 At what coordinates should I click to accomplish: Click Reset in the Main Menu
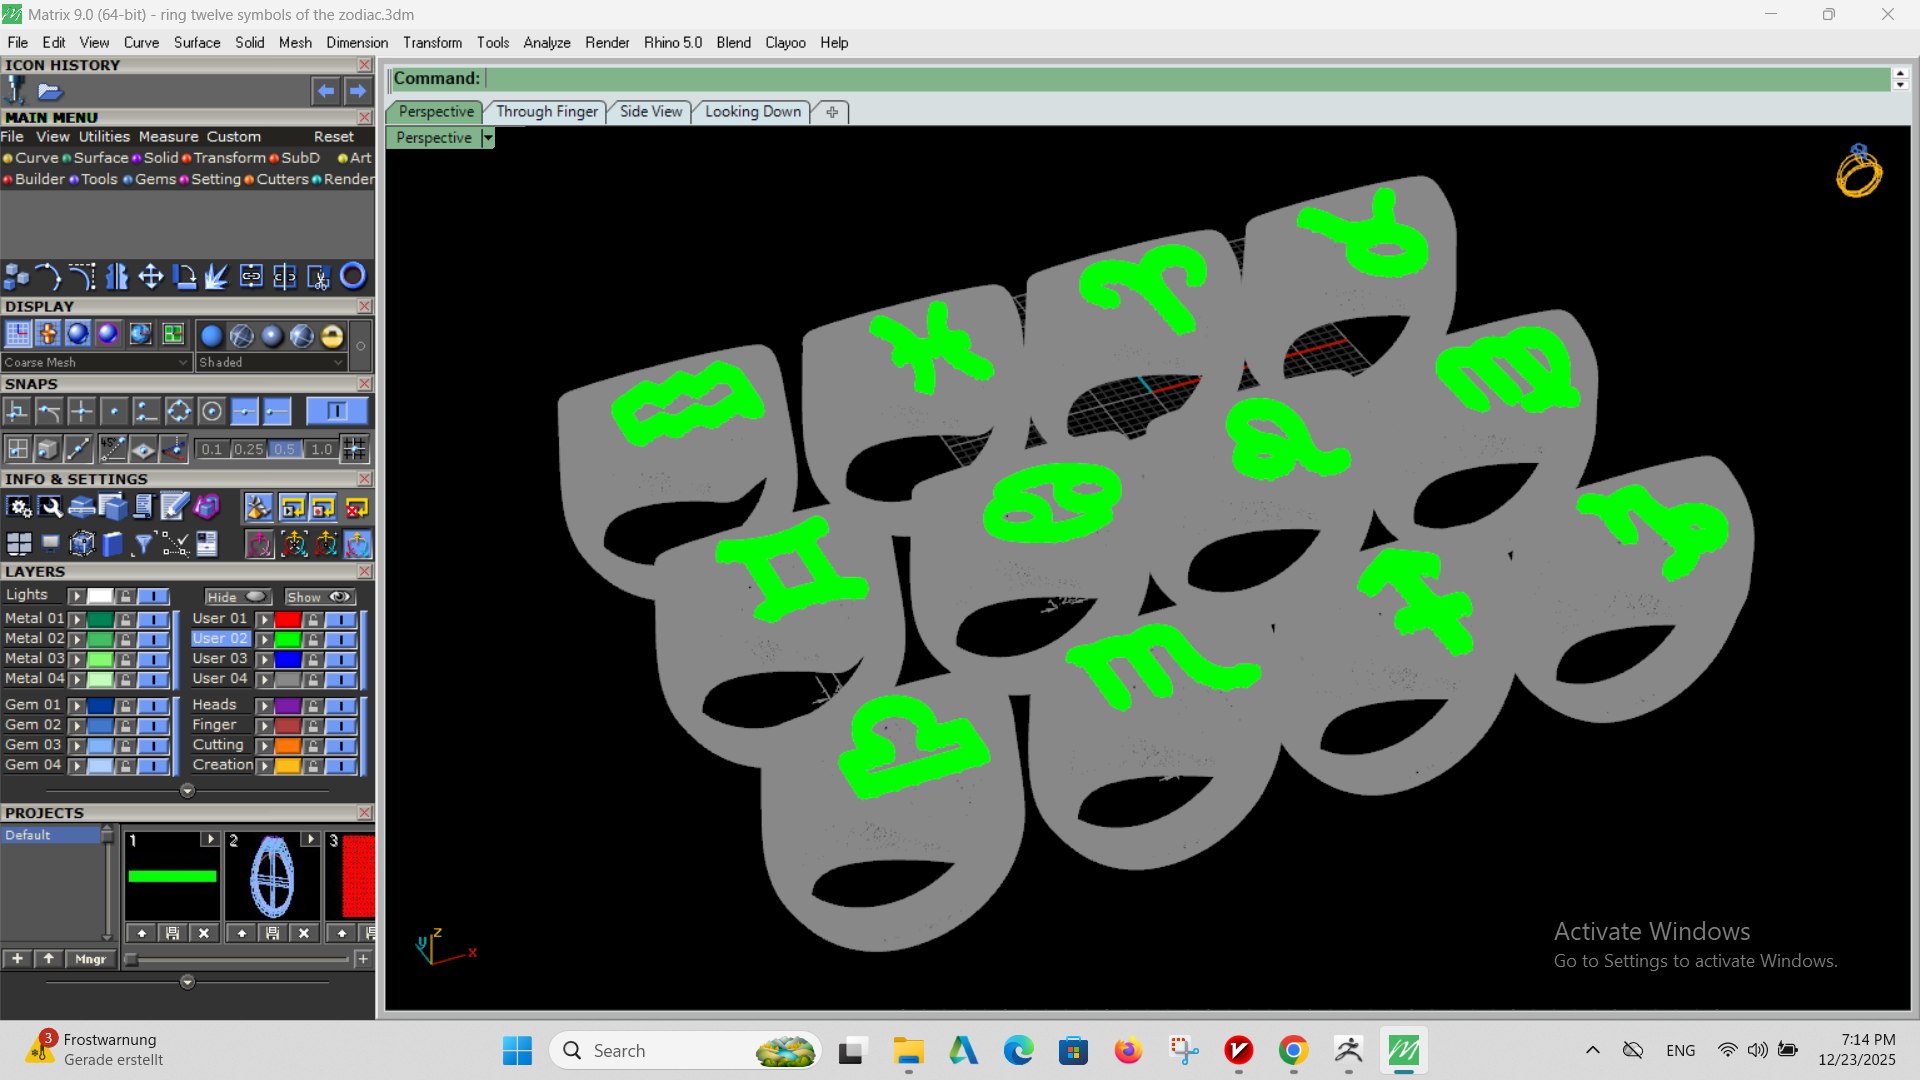334,137
